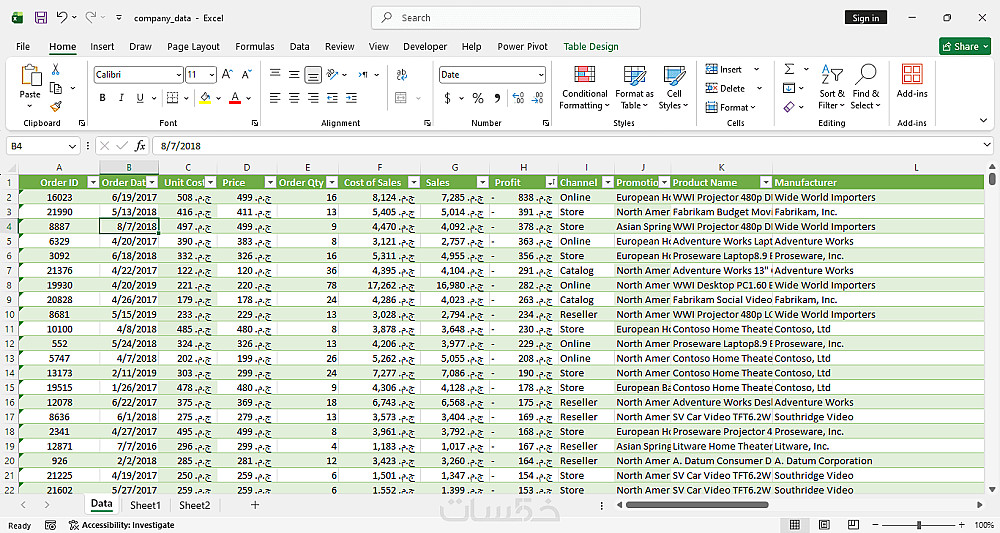The height and width of the screenshot is (533, 1000).
Task: Apply the yellow Fill Color
Action: coord(205,98)
